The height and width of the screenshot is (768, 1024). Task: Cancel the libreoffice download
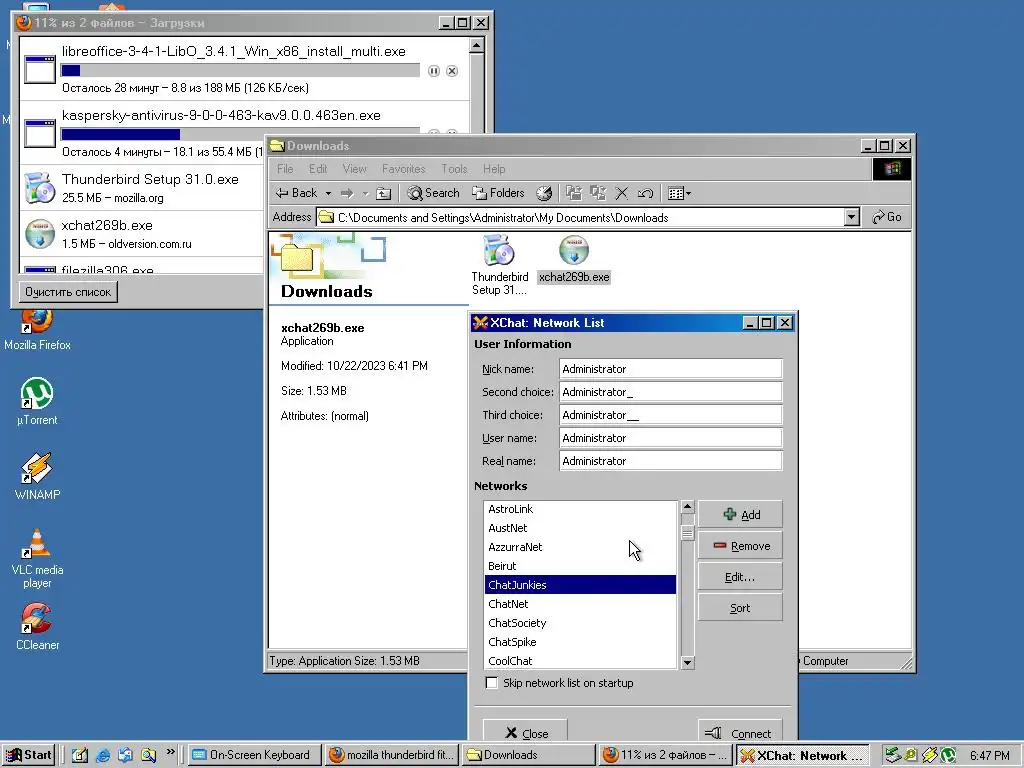452,71
